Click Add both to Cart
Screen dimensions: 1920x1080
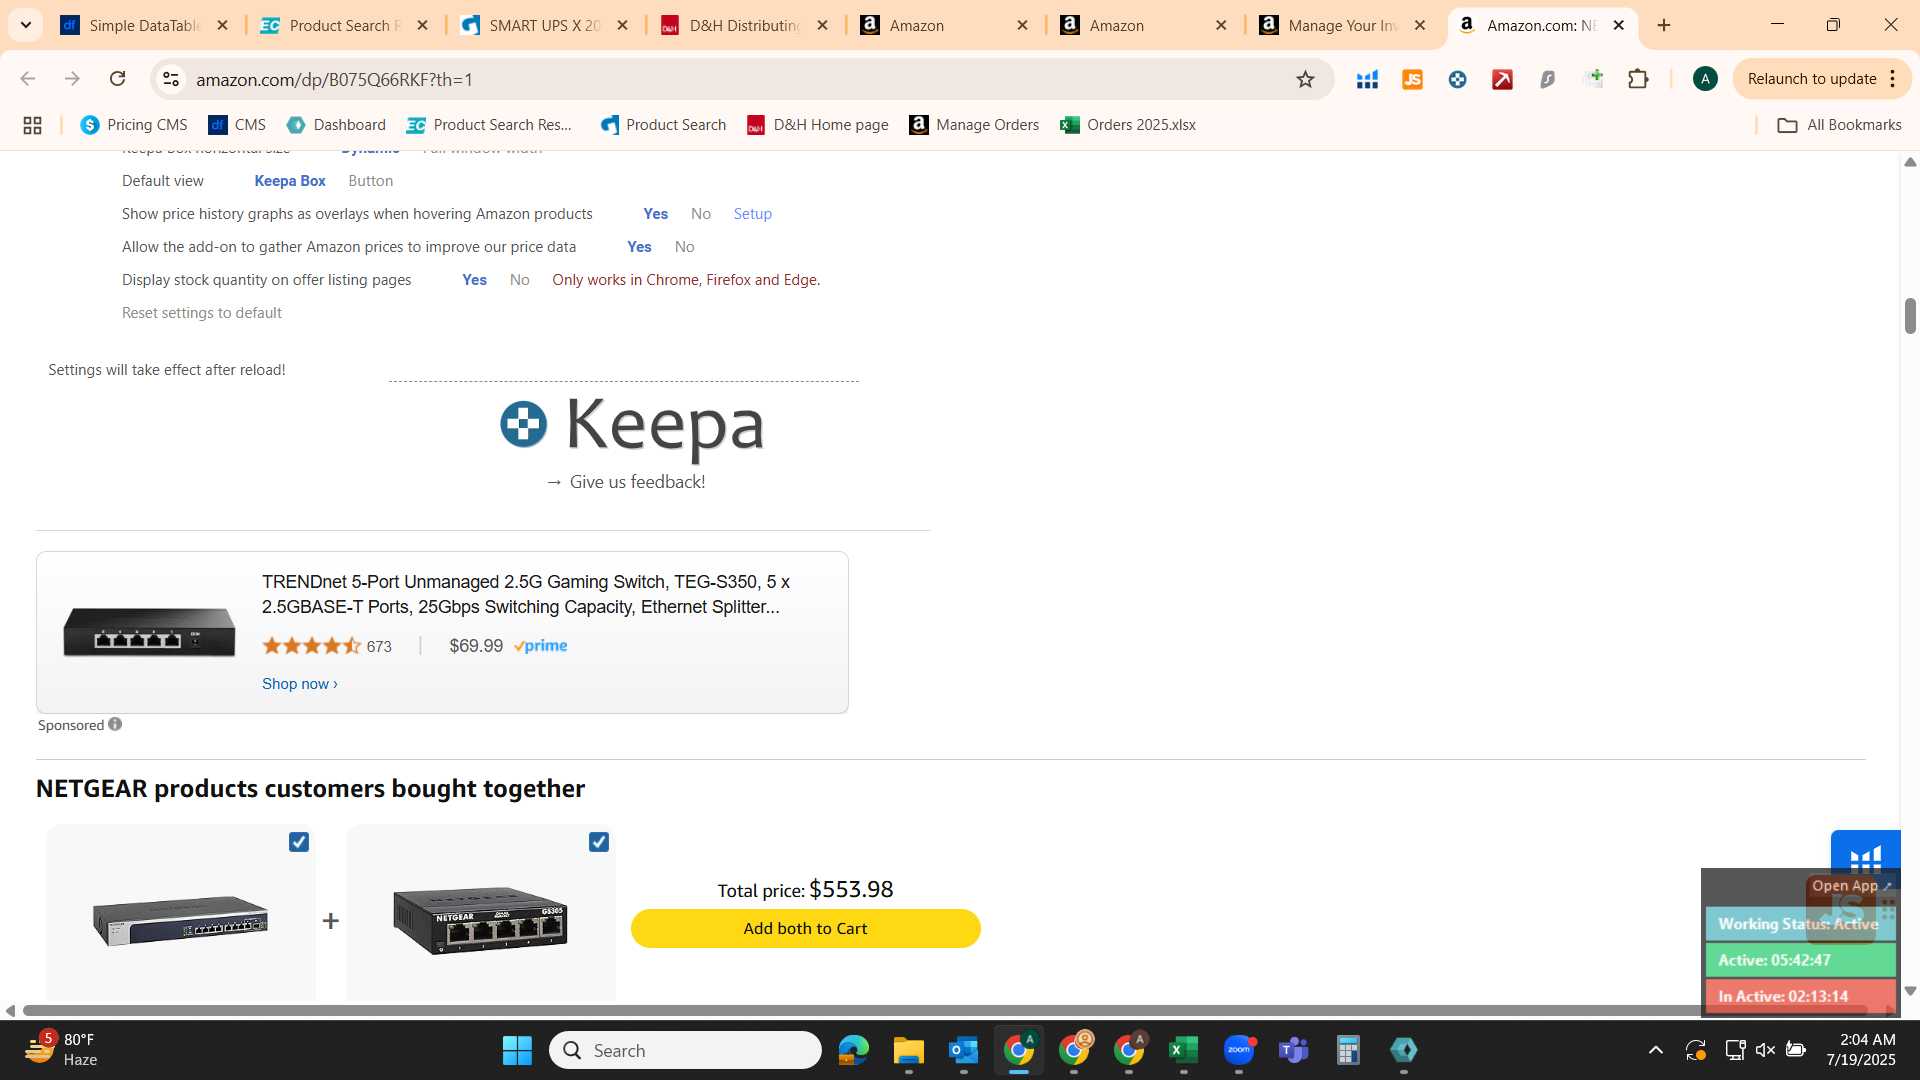[805, 929]
